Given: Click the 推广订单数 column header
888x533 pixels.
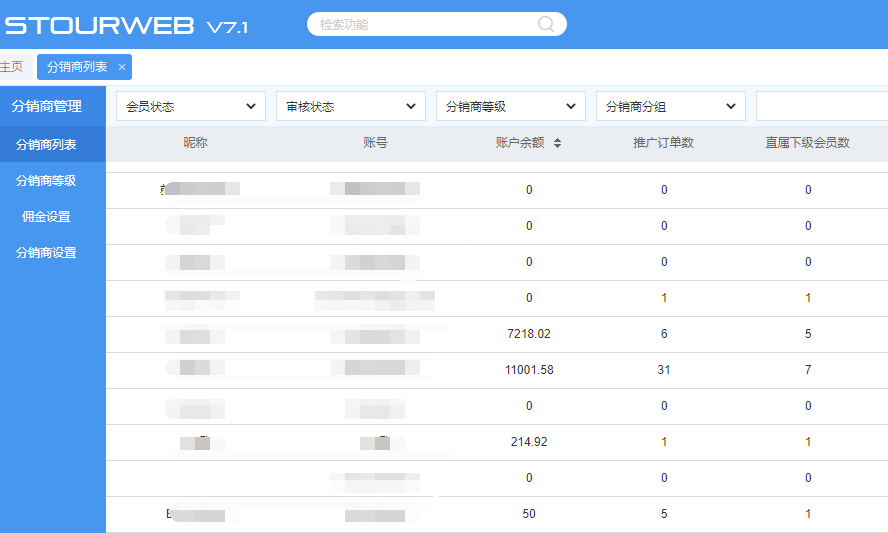Looking at the screenshot, I should point(664,143).
